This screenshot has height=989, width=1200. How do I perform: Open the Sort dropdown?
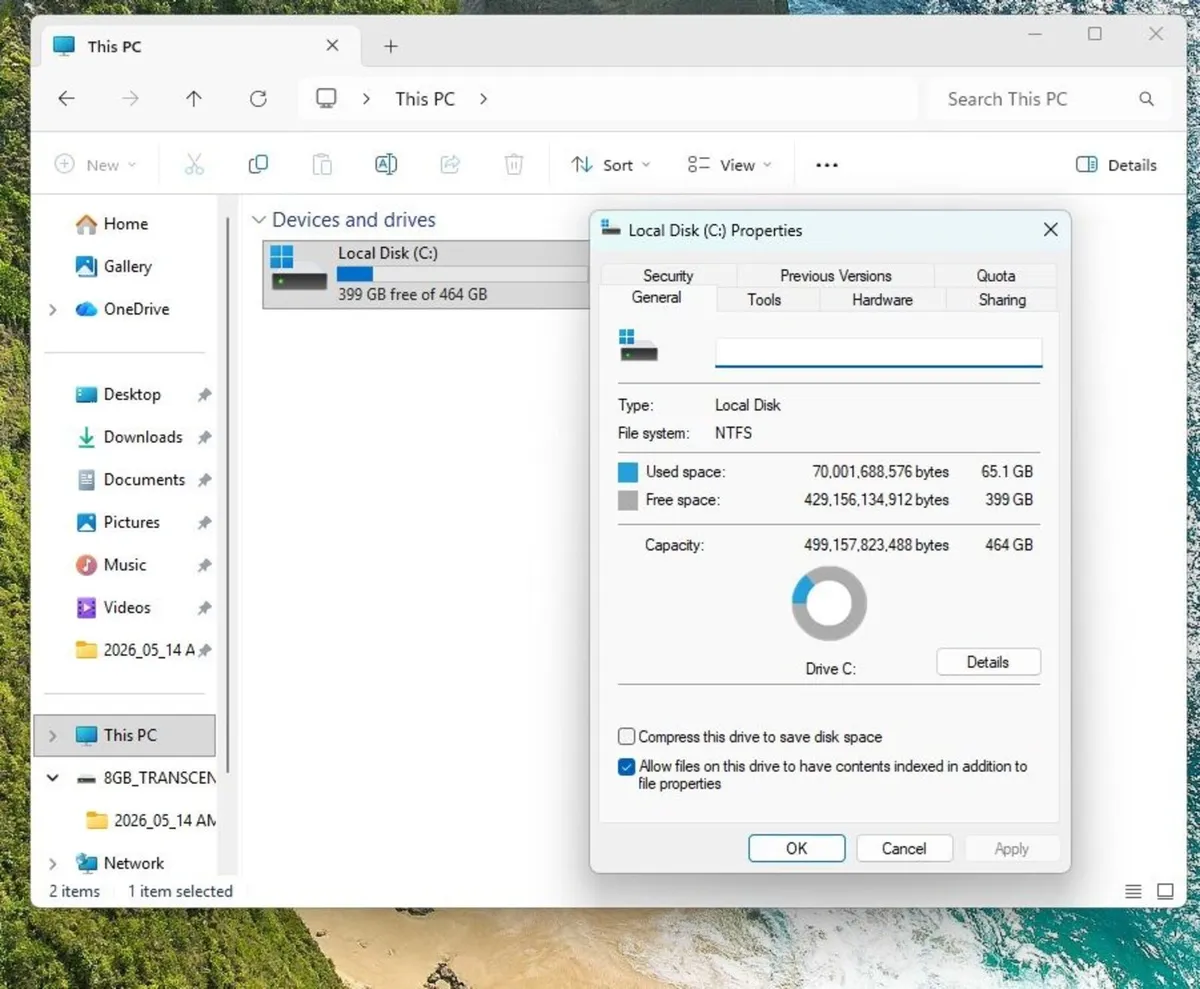pos(611,165)
